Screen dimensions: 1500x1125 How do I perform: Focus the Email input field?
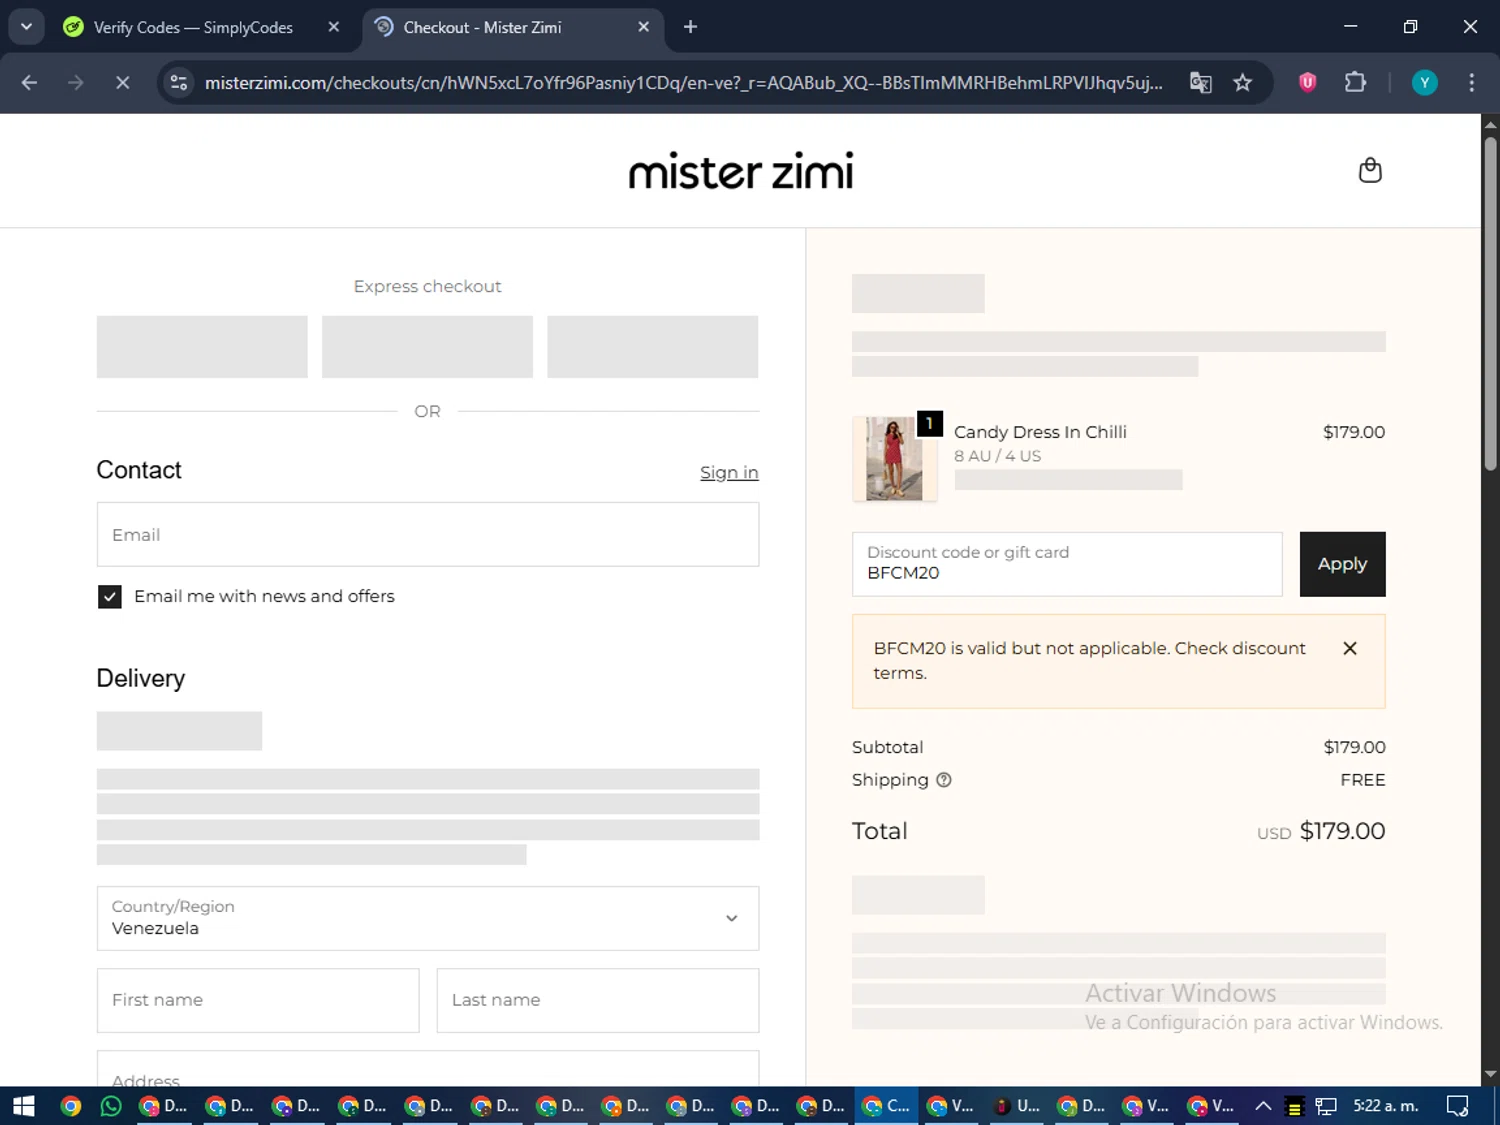tap(428, 535)
